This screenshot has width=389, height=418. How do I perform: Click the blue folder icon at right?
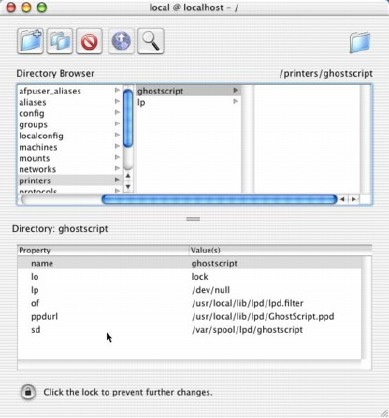tap(360, 42)
